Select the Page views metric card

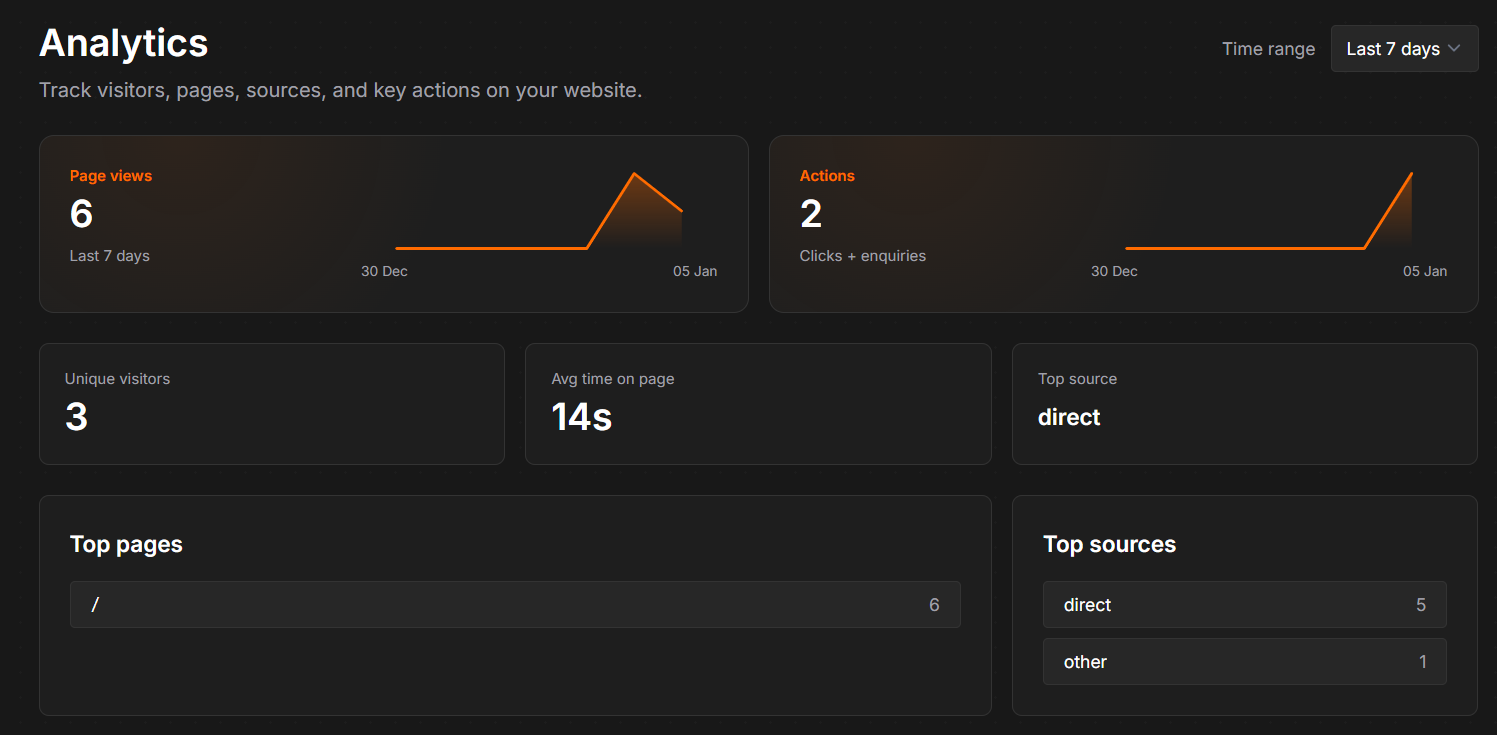tap(393, 223)
